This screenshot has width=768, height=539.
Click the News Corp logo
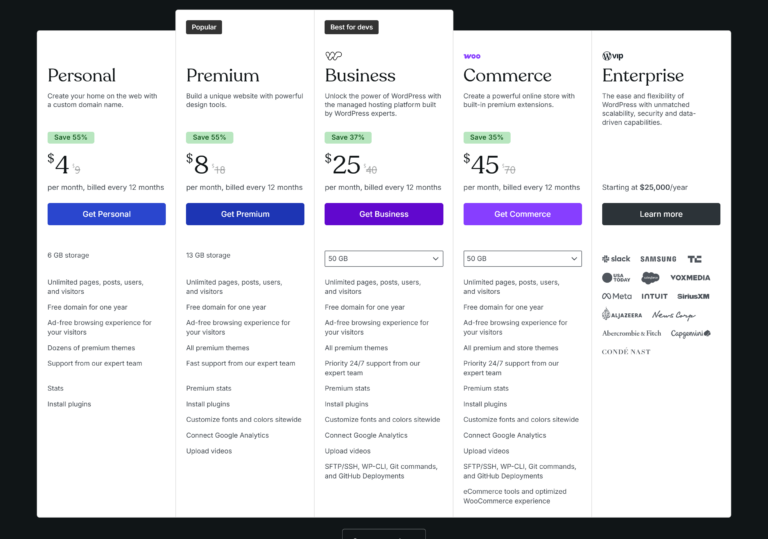[673, 315]
